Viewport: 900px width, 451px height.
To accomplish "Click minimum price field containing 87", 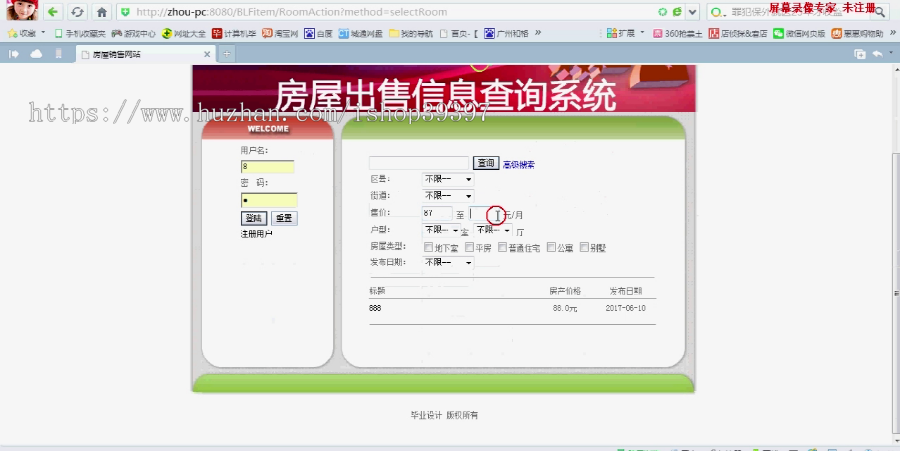I will click(437, 213).
